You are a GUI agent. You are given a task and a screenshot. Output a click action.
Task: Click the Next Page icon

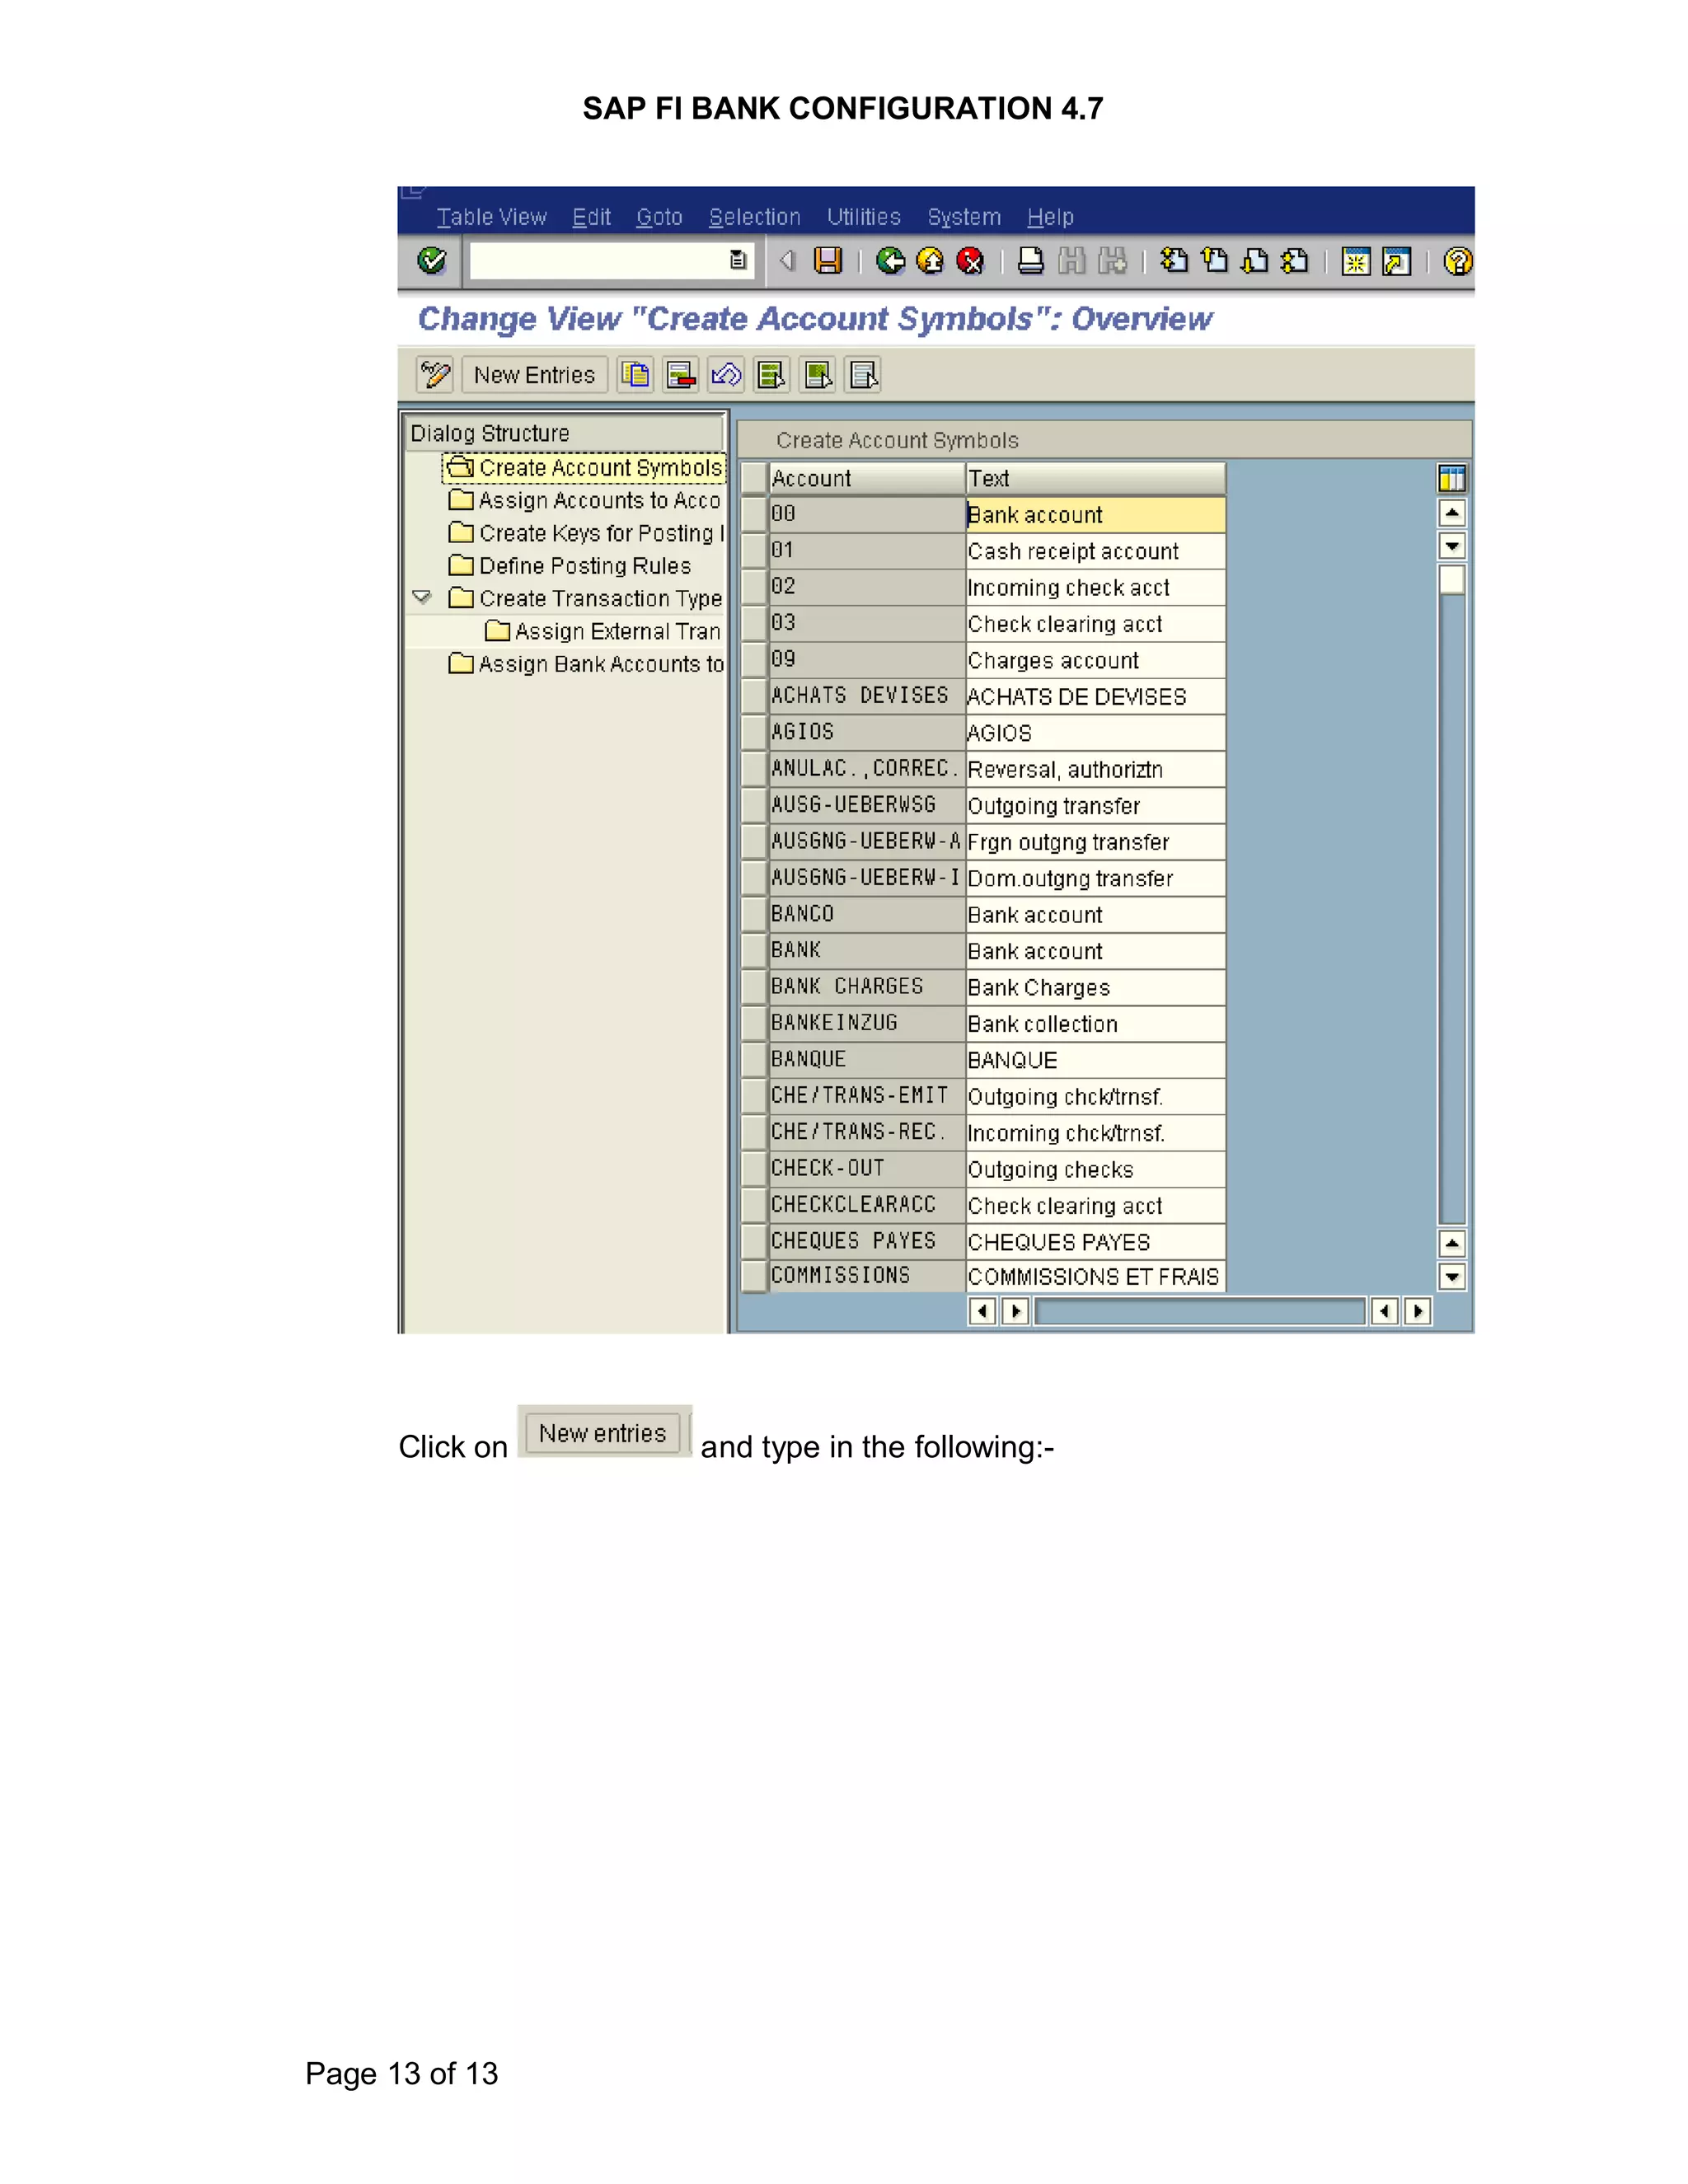coord(1254,261)
